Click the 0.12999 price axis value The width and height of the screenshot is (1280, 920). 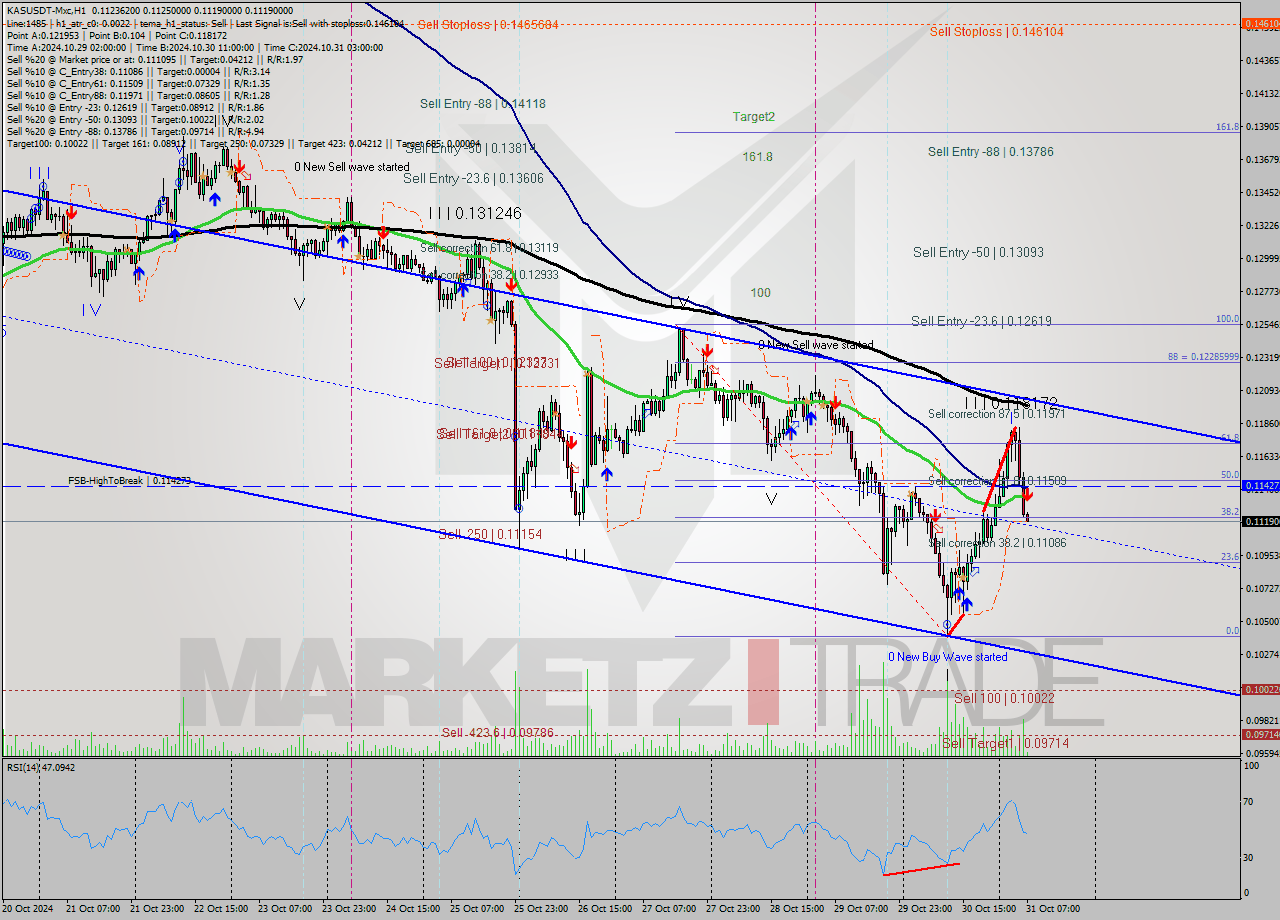tap(1261, 259)
